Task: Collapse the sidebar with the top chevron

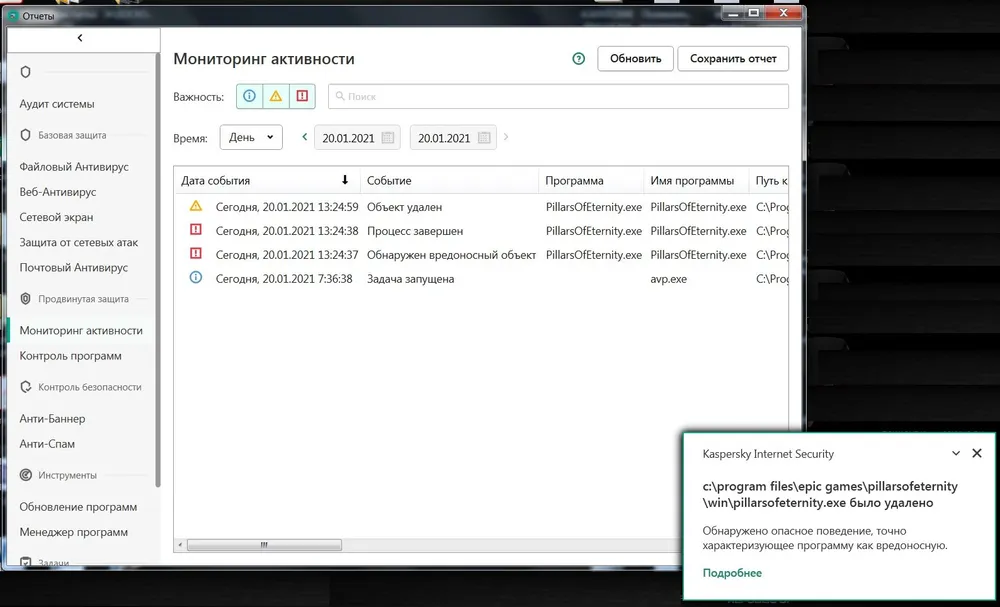Action: point(80,38)
